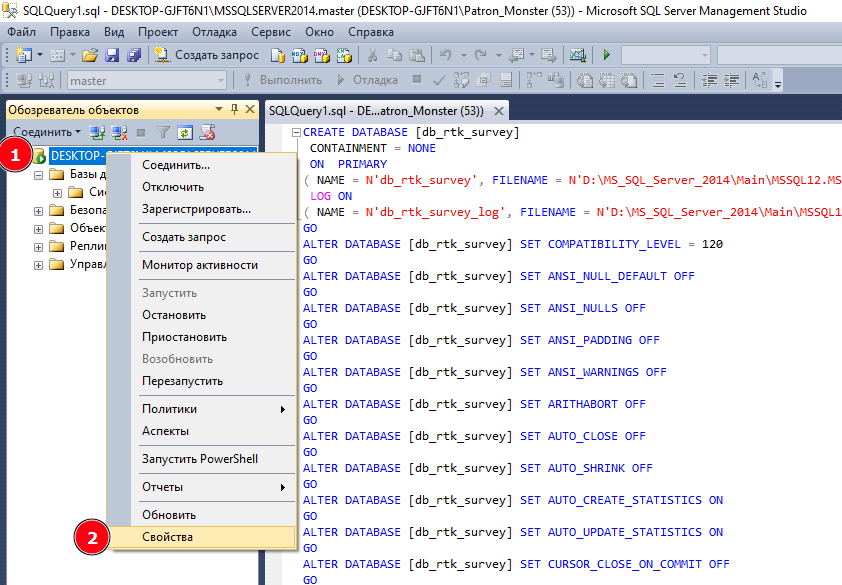The width and height of the screenshot is (842, 585).
Task: Choose Перезапустить from the context menu
Action: click(202, 381)
